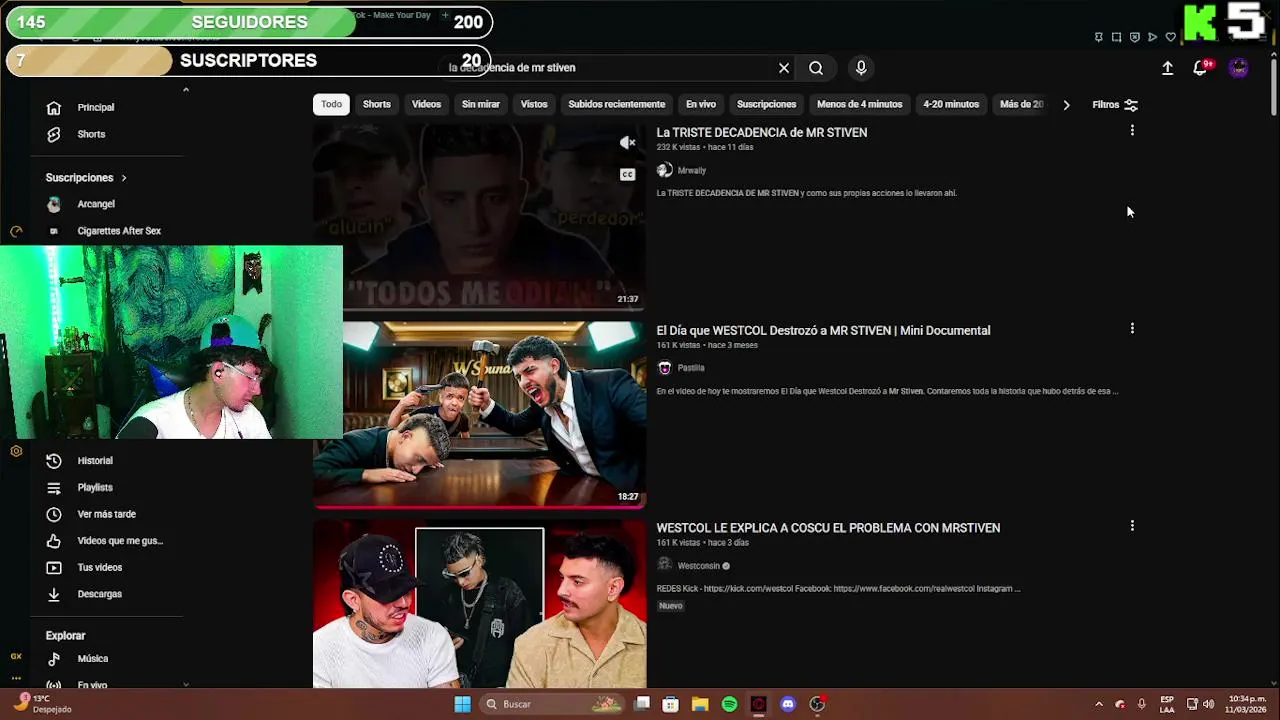This screenshot has height=720, width=1280.
Task: Open the Principal home icon in the sidebar
Action: pos(54,107)
